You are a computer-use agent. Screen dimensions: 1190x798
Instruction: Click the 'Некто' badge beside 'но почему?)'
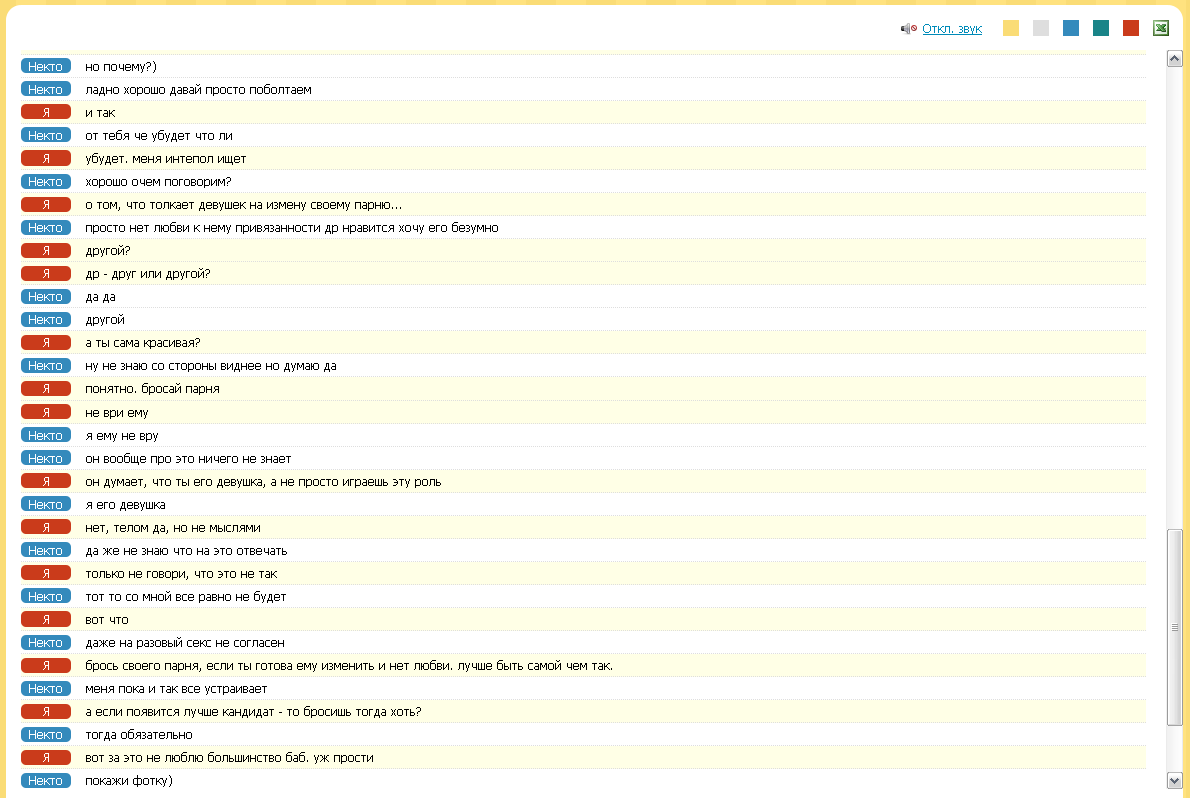click(x=46, y=66)
